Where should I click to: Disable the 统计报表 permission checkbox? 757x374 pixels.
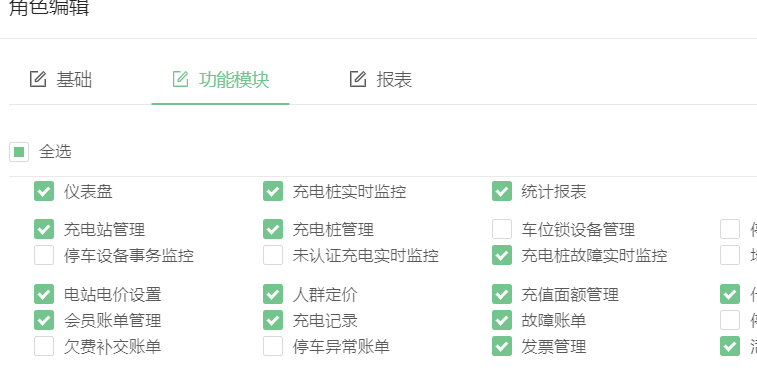[502, 191]
